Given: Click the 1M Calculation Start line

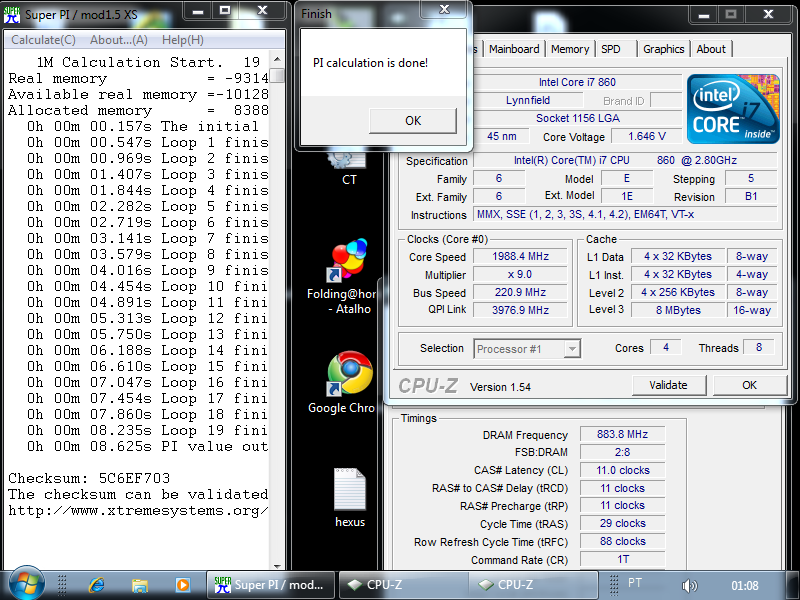Looking at the screenshot, I should point(148,62).
